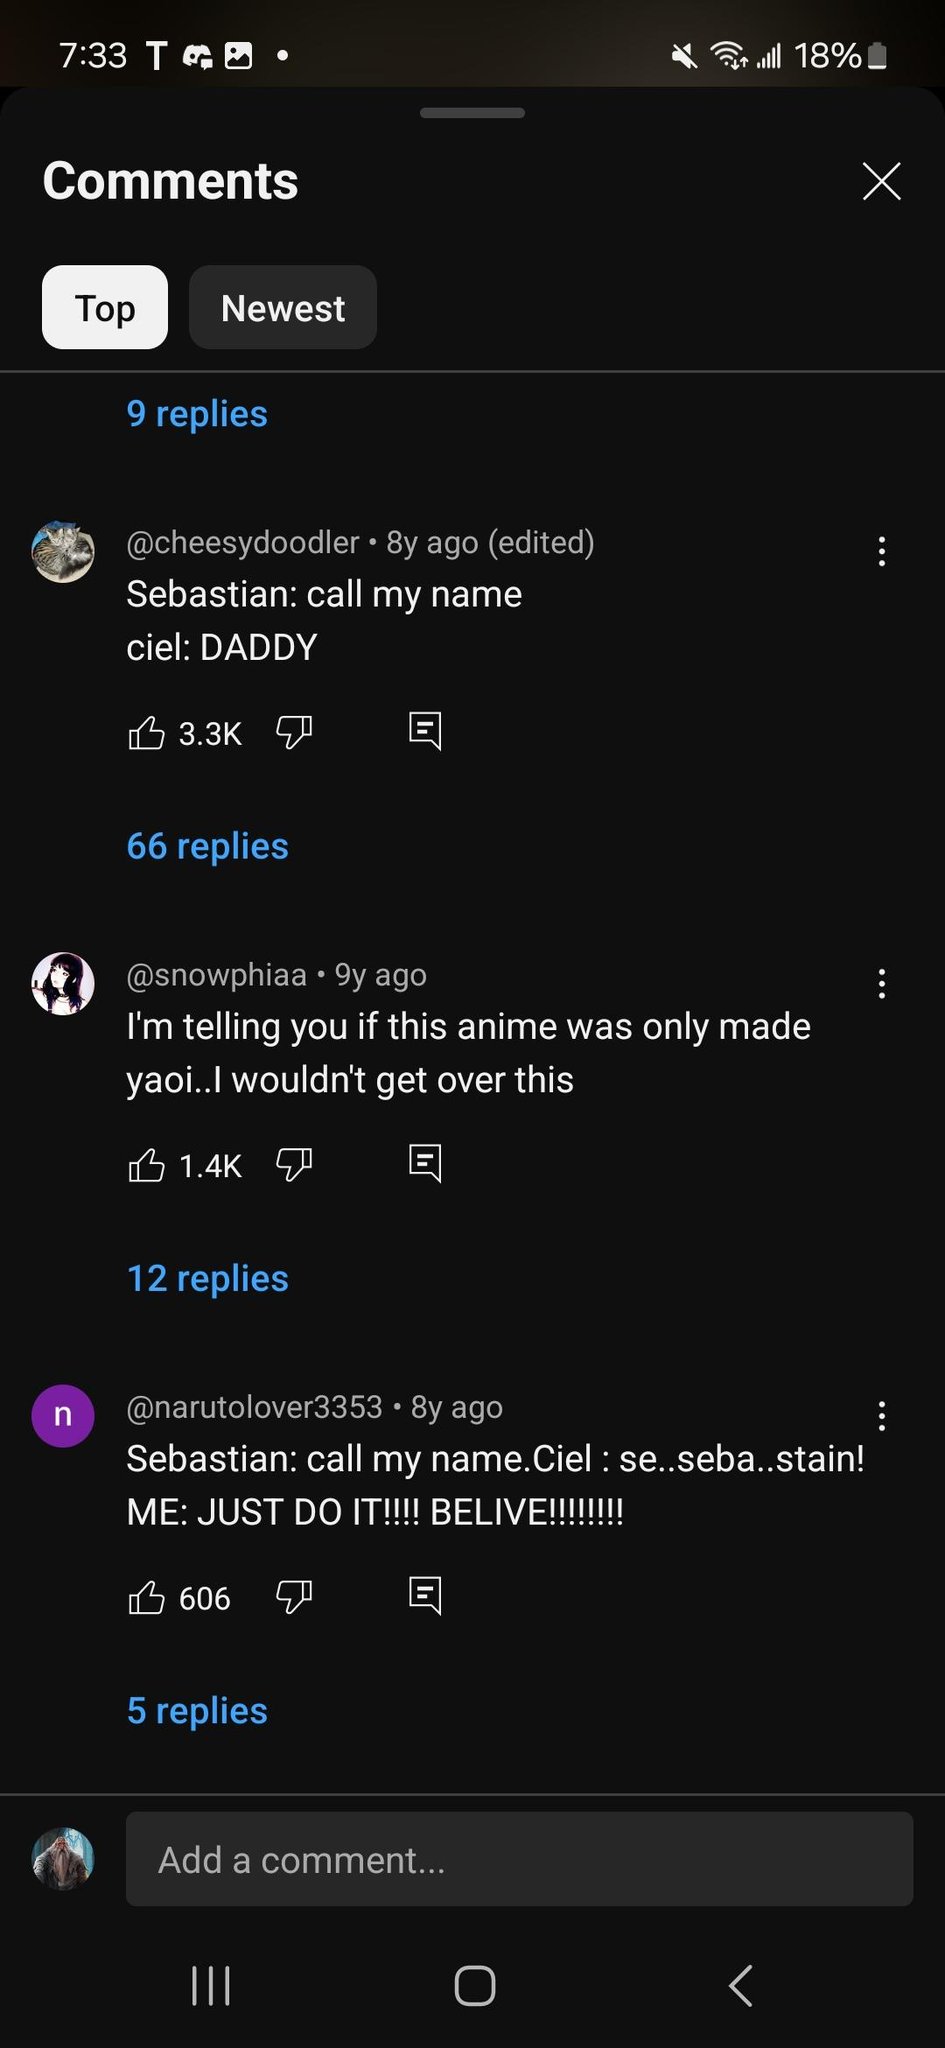Like the @cheesydoodler comment

point(147,733)
